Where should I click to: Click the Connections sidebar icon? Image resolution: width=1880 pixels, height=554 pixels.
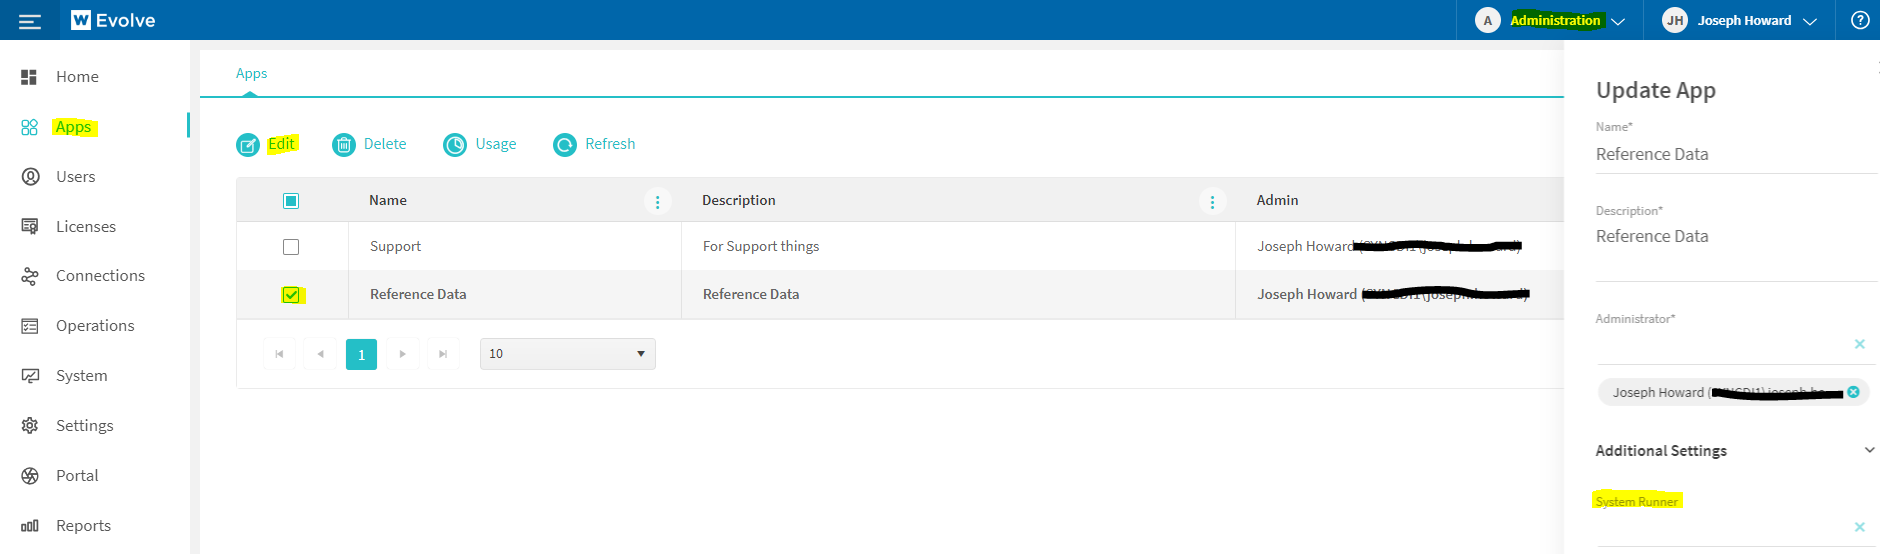(30, 276)
